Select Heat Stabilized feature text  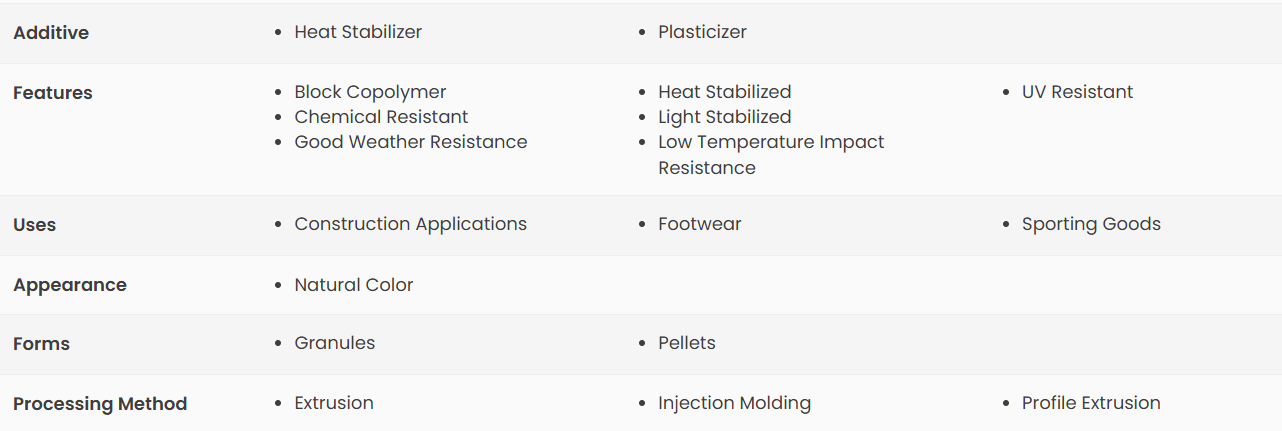tap(725, 92)
